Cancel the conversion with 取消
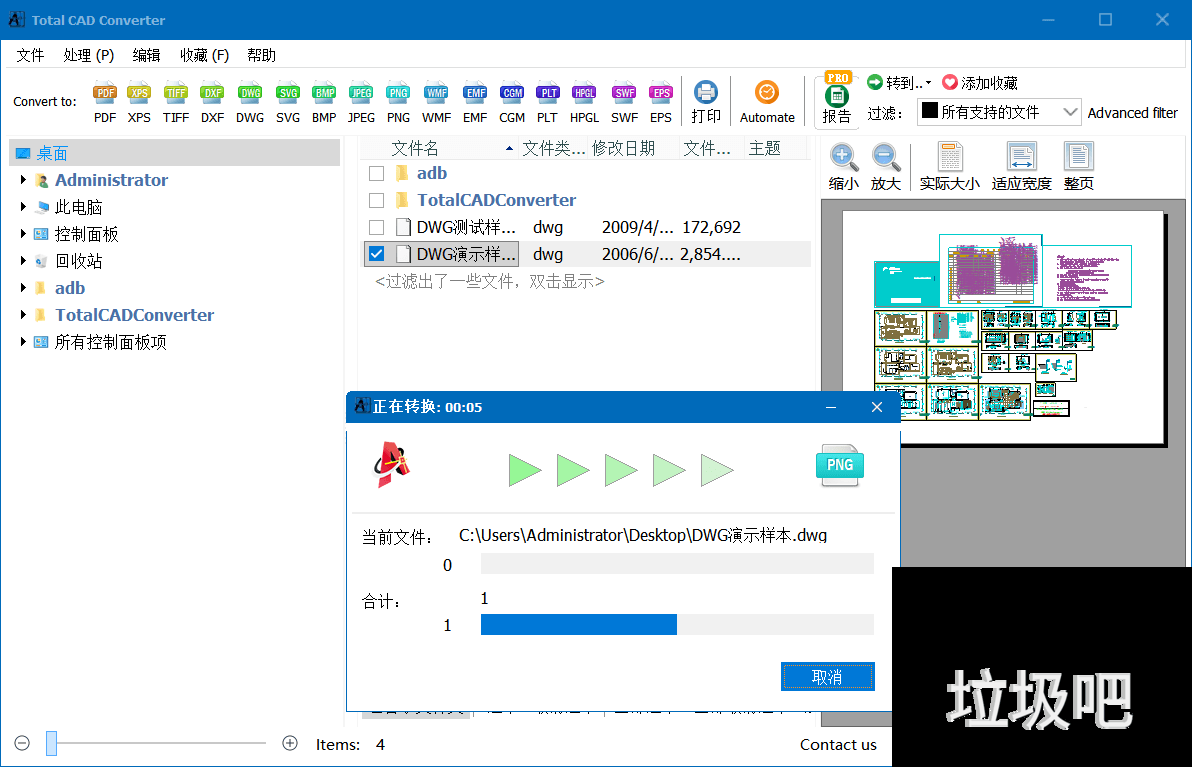 [x=827, y=676]
